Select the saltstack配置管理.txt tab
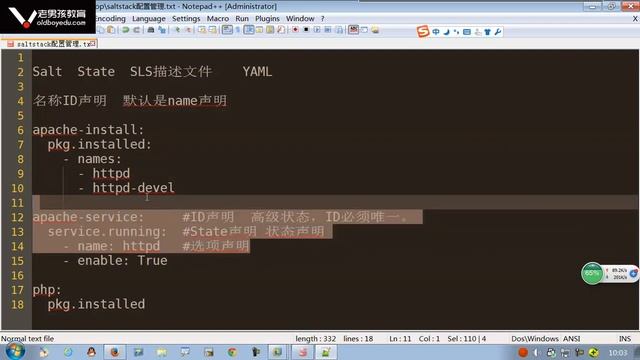 click(x=51, y=44)
